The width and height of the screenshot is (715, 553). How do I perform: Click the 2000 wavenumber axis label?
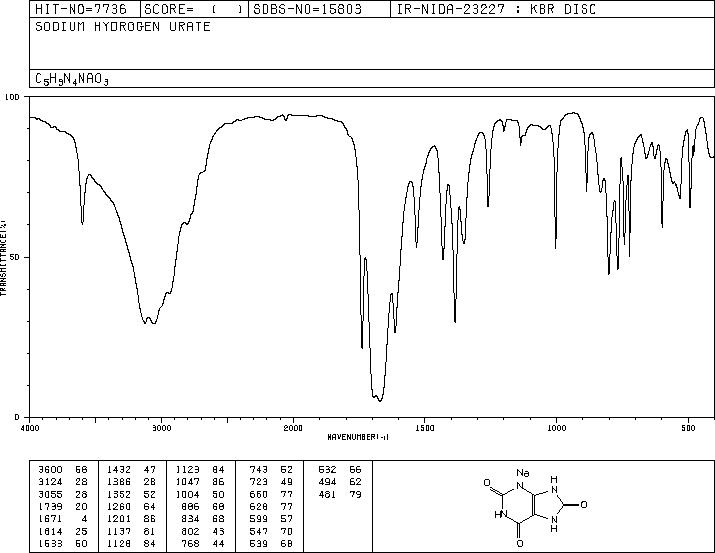coord(293,428)
